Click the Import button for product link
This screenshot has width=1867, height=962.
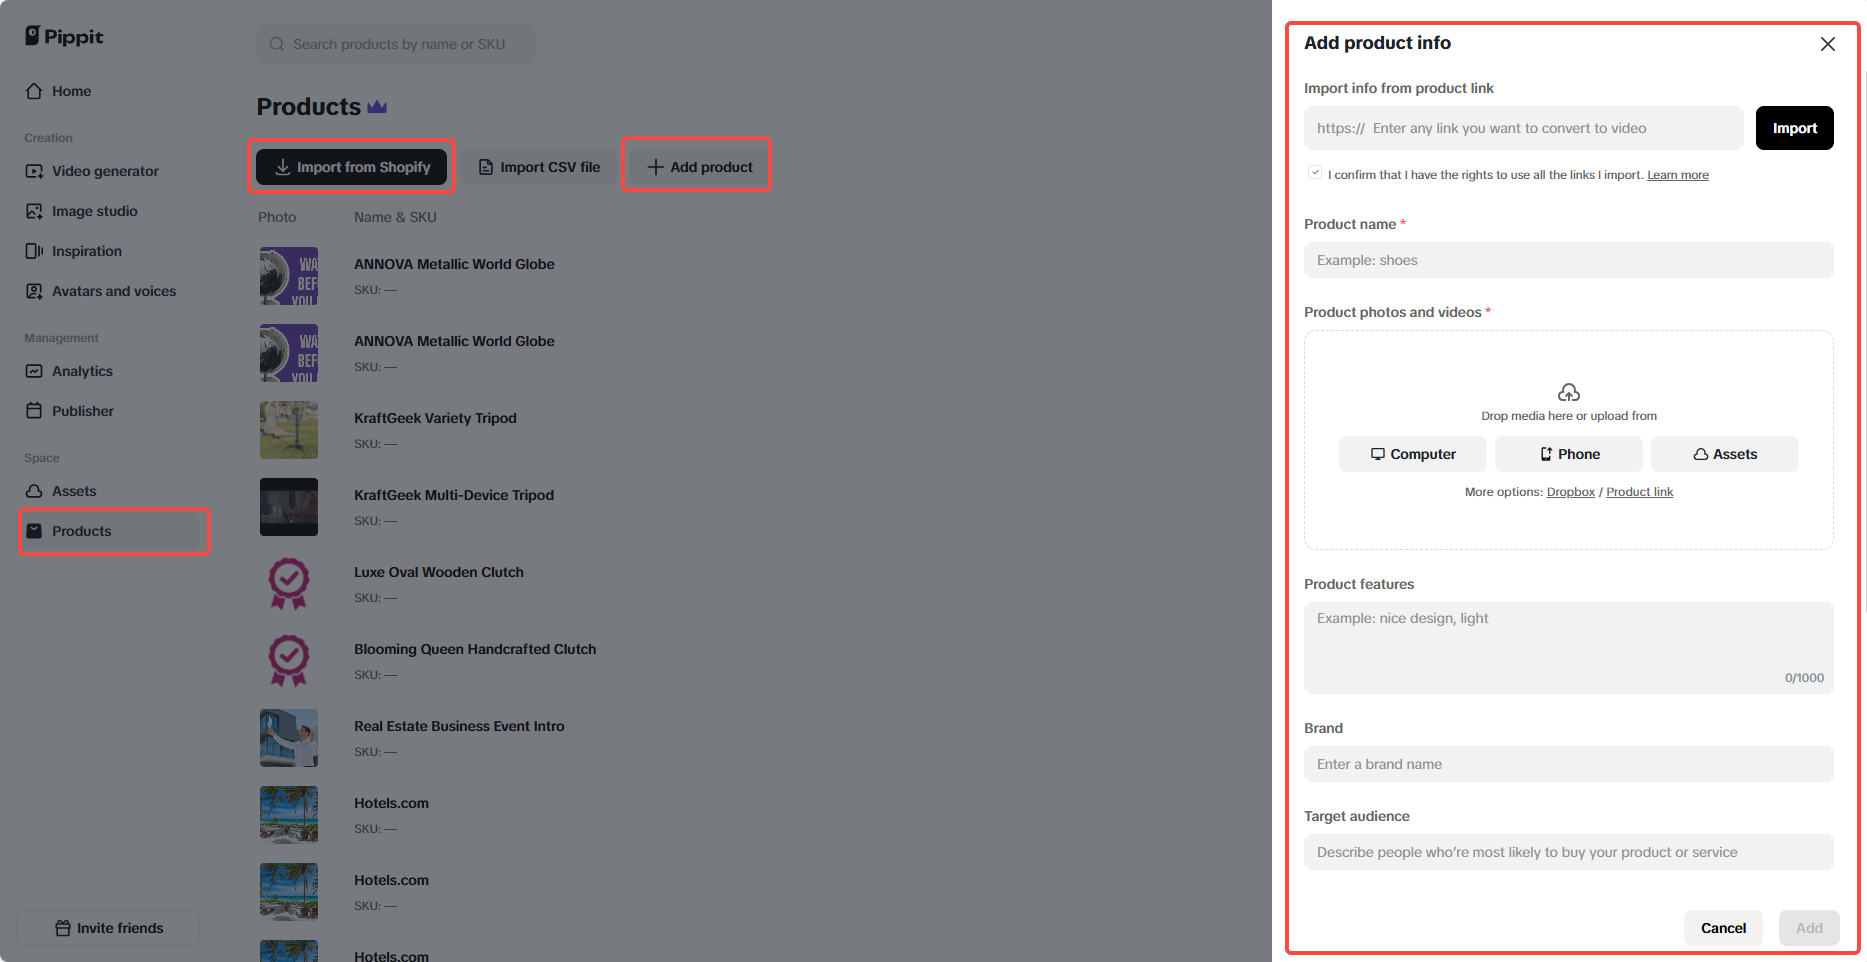(1794, 128)
